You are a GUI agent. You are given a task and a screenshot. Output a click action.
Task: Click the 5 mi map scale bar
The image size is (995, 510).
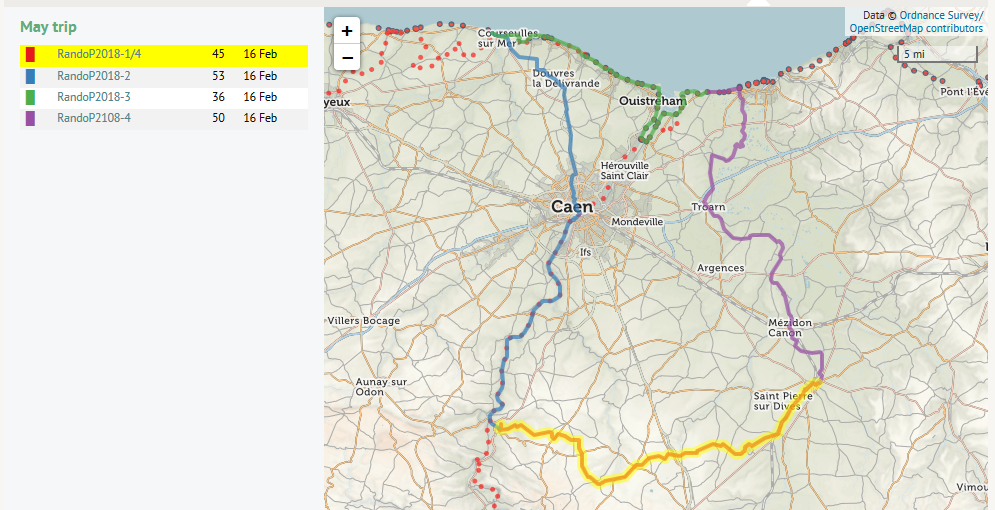[x=938, y=54]
